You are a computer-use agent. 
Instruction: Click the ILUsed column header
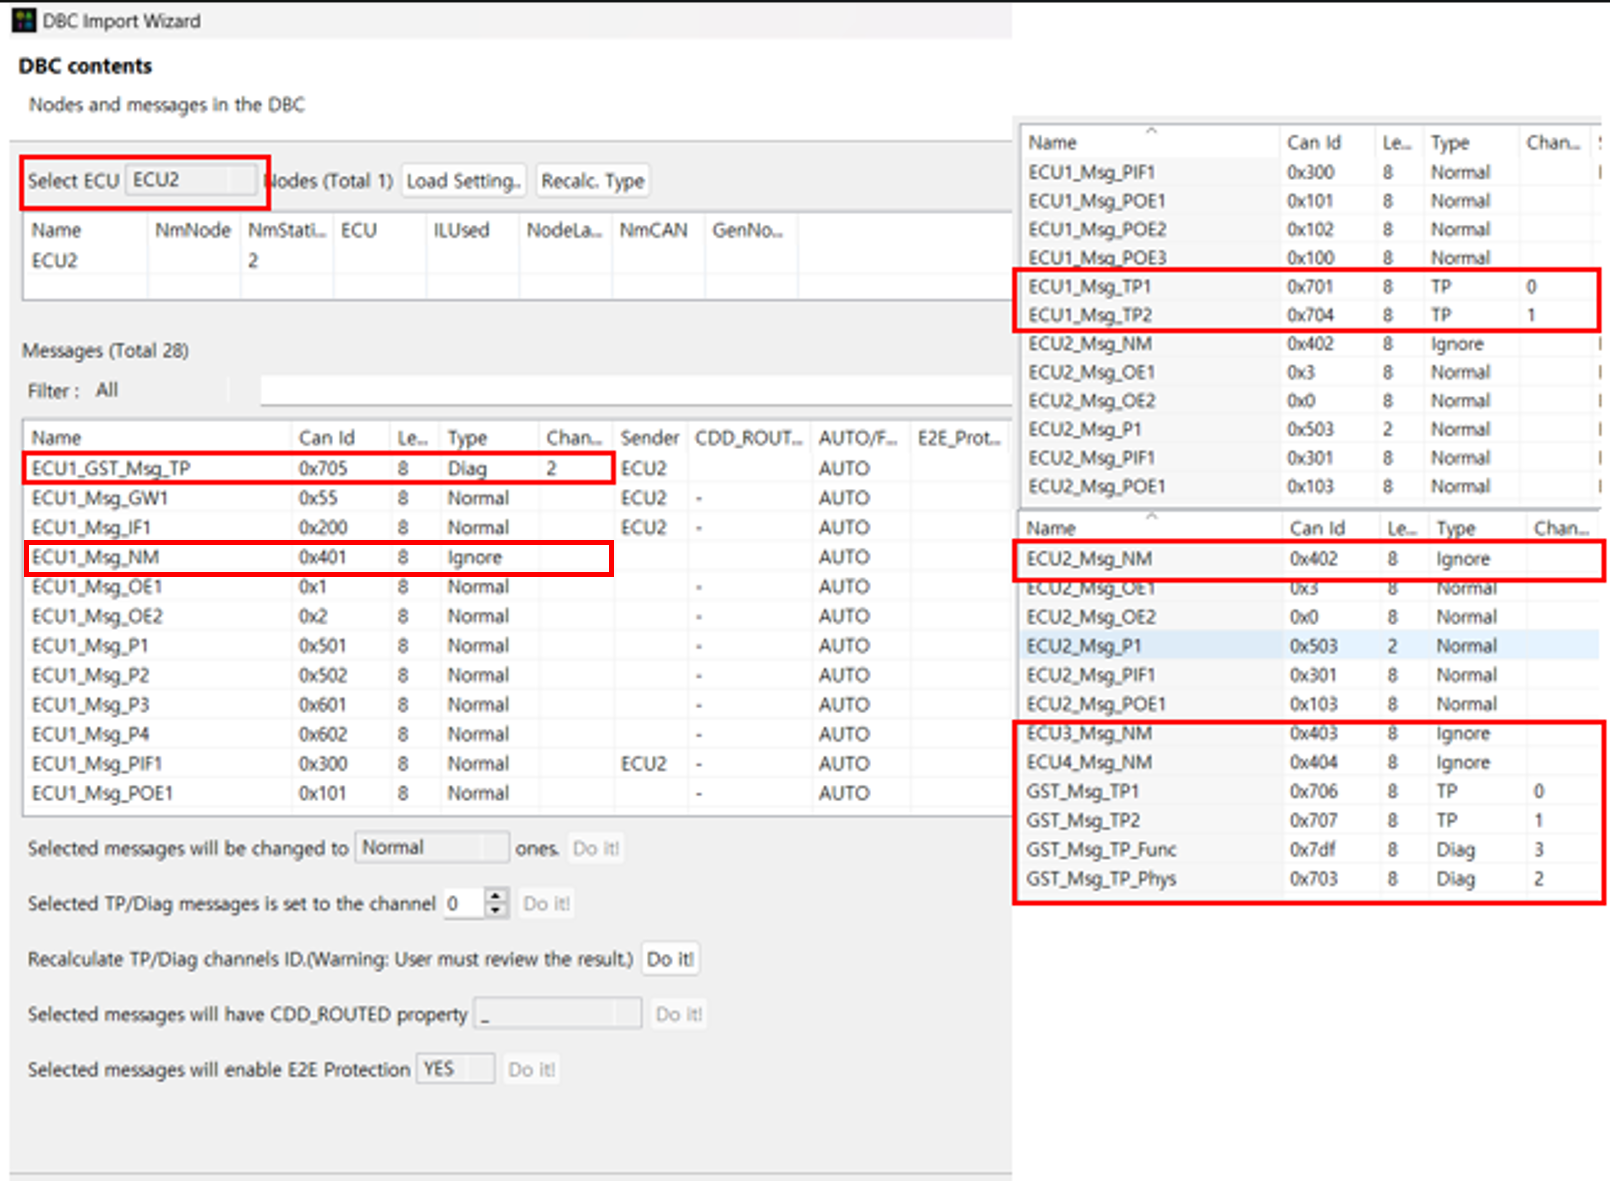point(472,230)
